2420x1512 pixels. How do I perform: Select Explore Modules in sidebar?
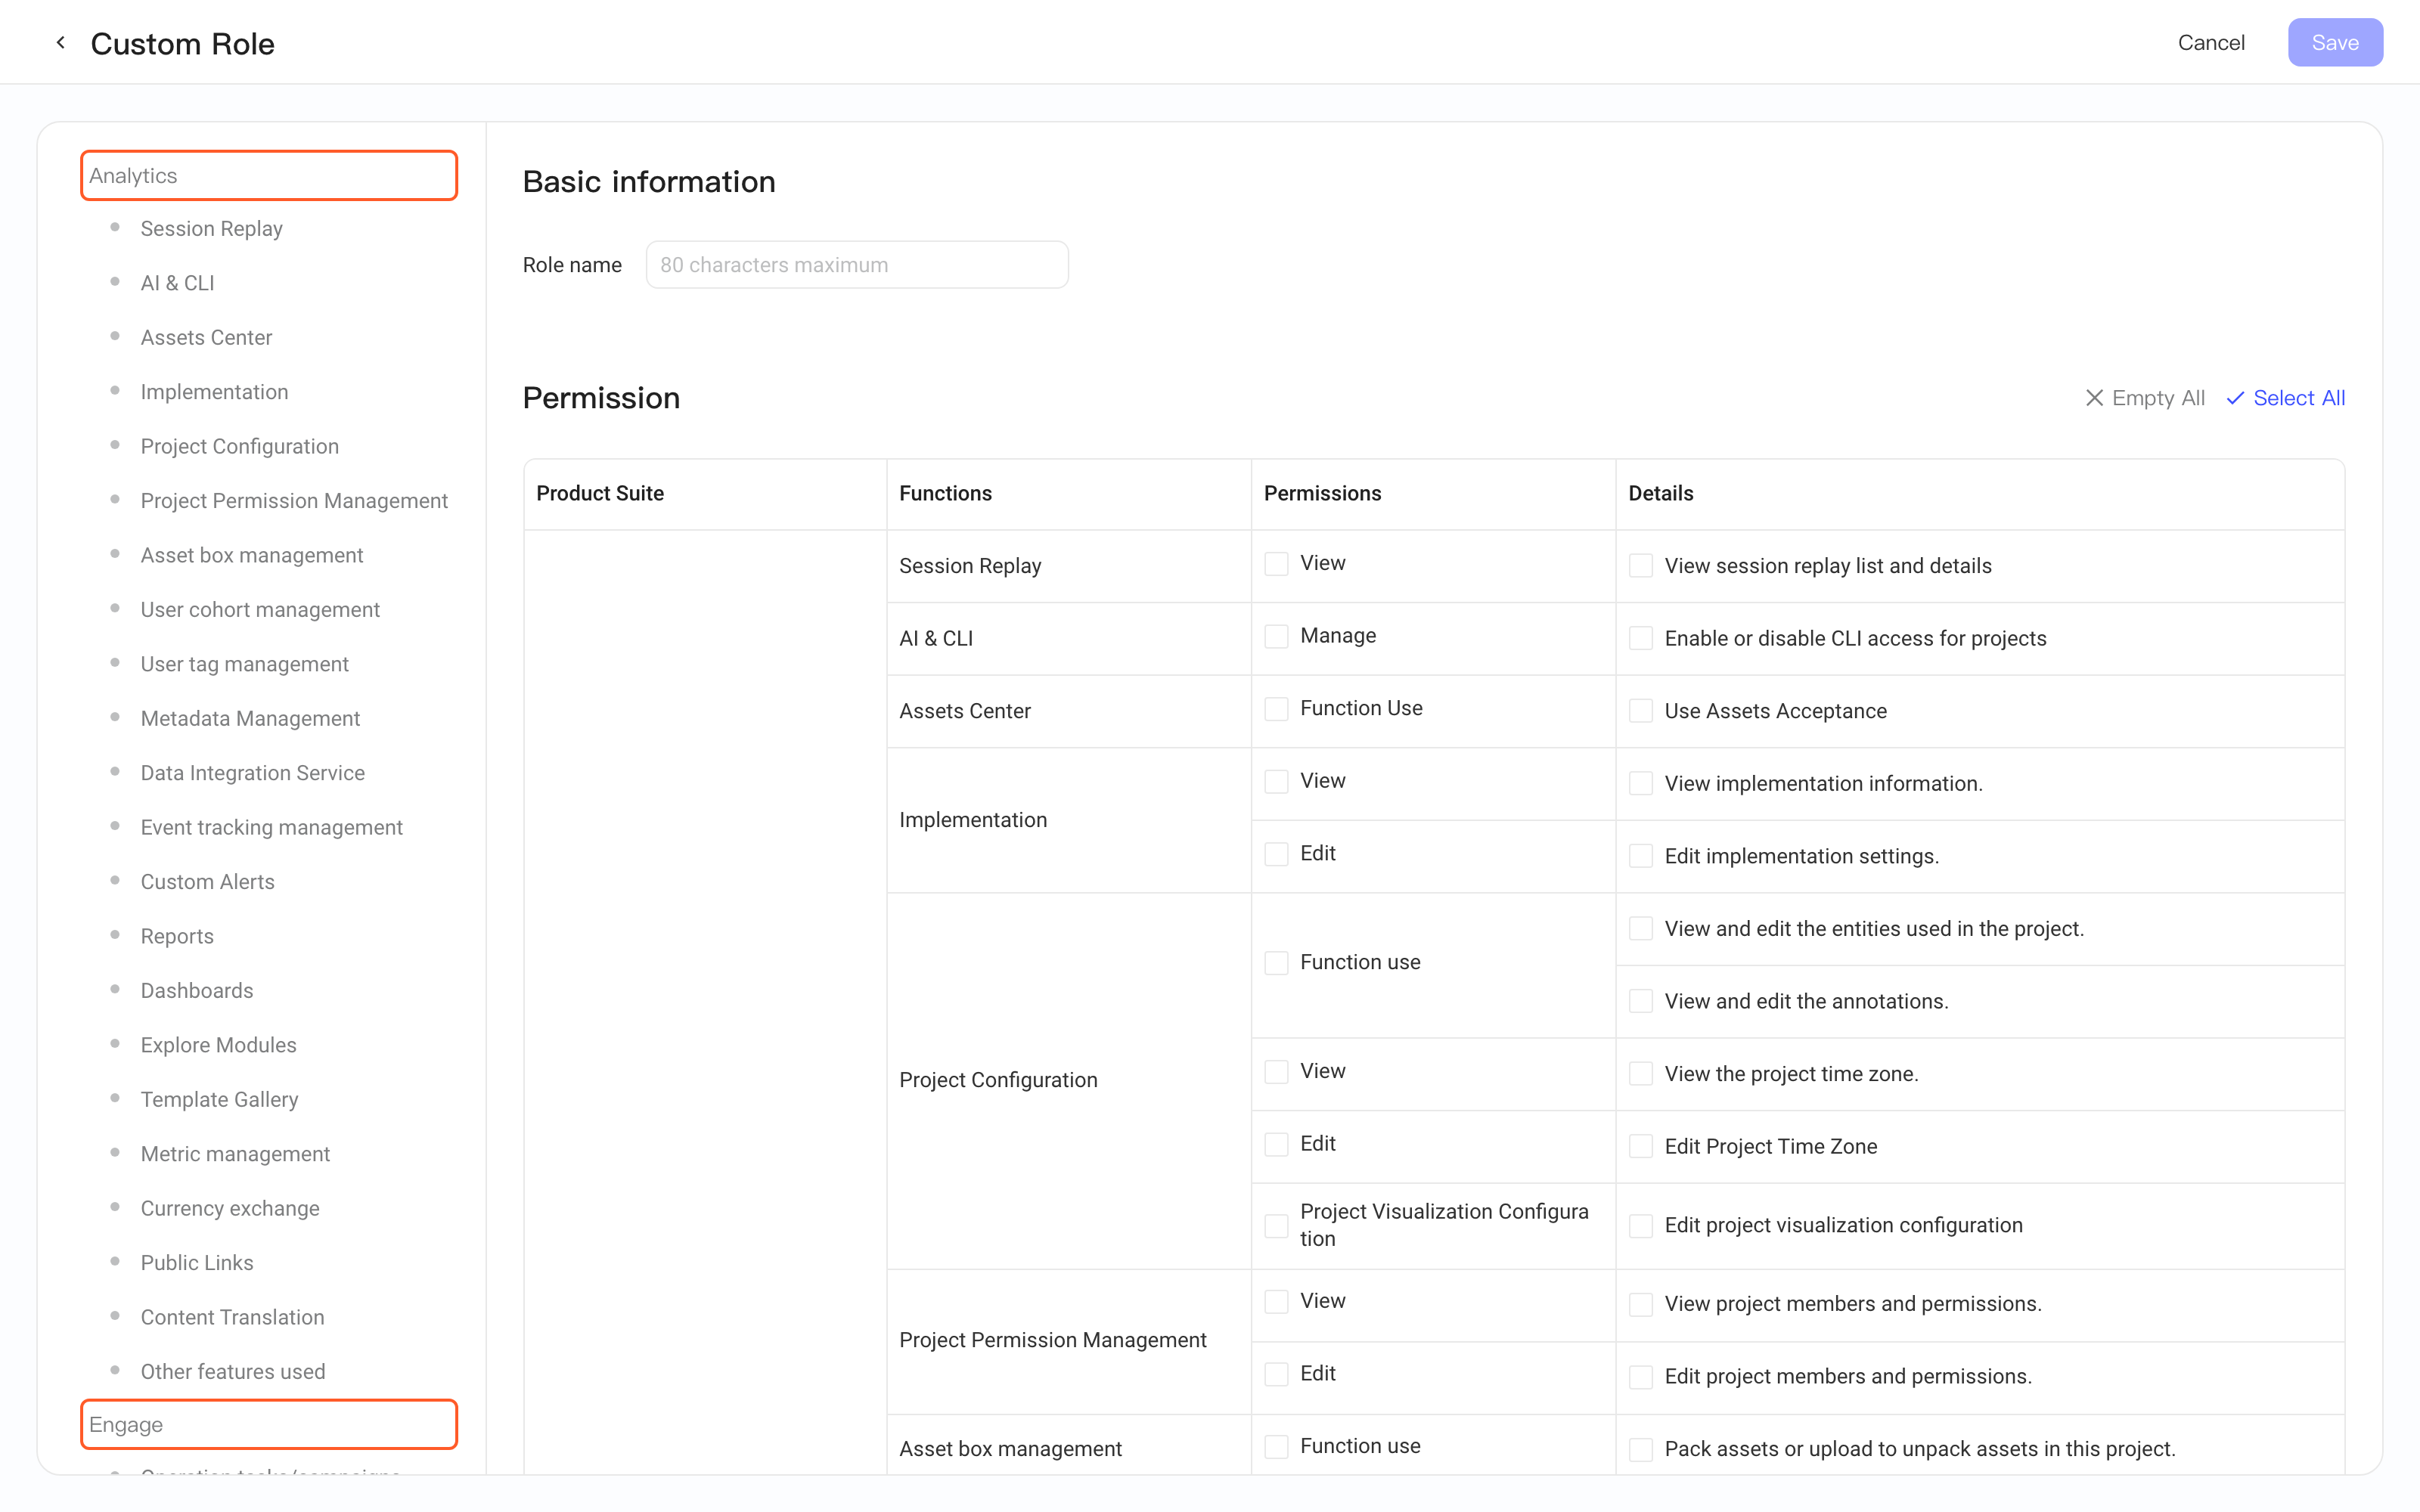click(218, 1045)
